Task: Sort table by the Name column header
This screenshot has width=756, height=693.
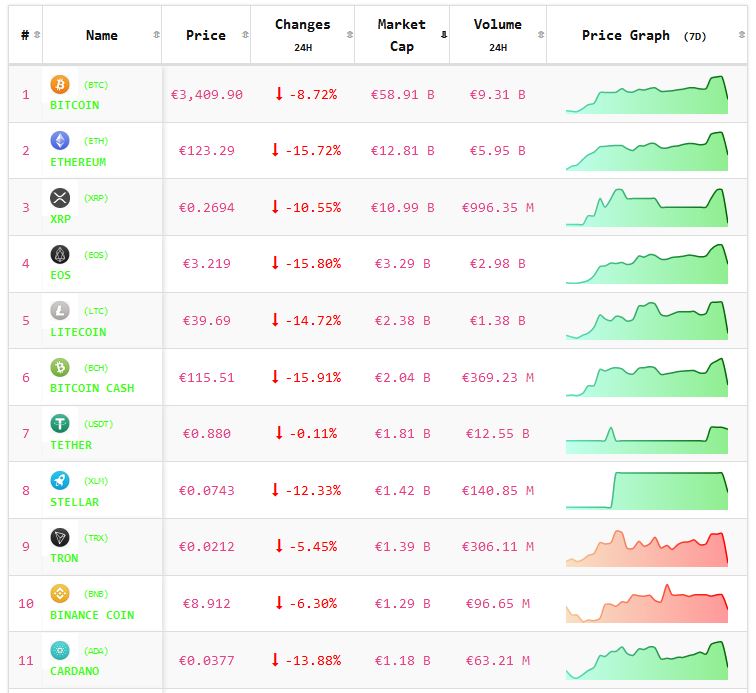Action: [x=102, y=35]
